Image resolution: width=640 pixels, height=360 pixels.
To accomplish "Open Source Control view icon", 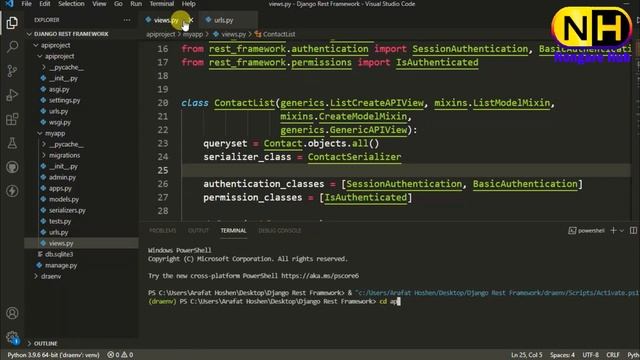I will point(12,71).
